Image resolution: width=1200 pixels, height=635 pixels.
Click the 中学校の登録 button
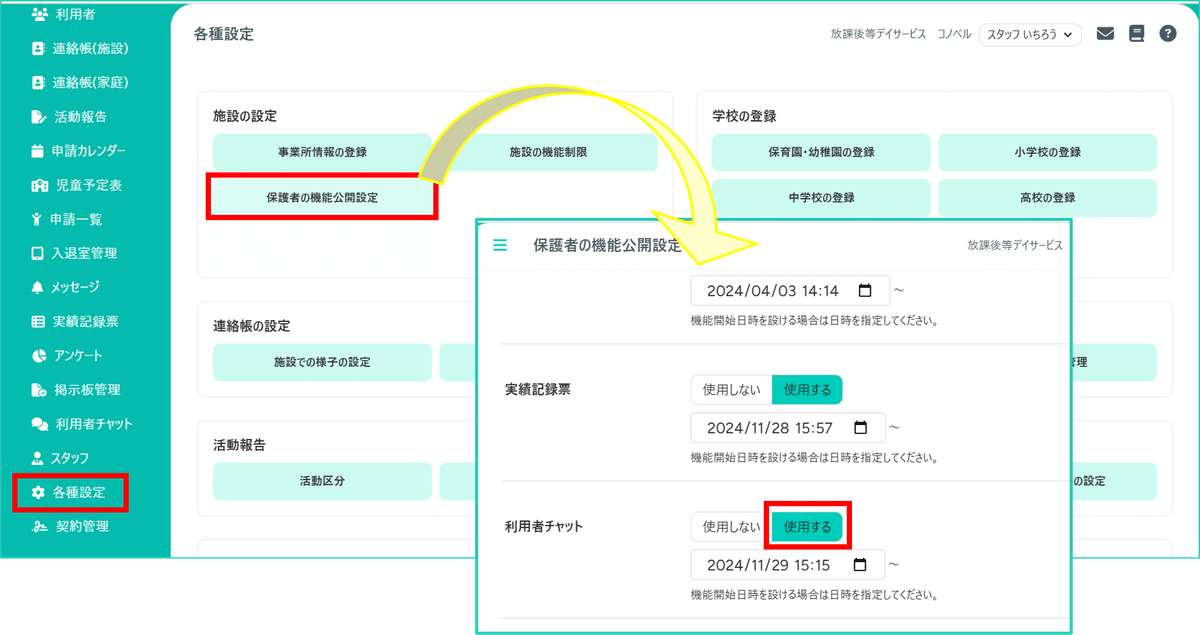tap(821, 197)
